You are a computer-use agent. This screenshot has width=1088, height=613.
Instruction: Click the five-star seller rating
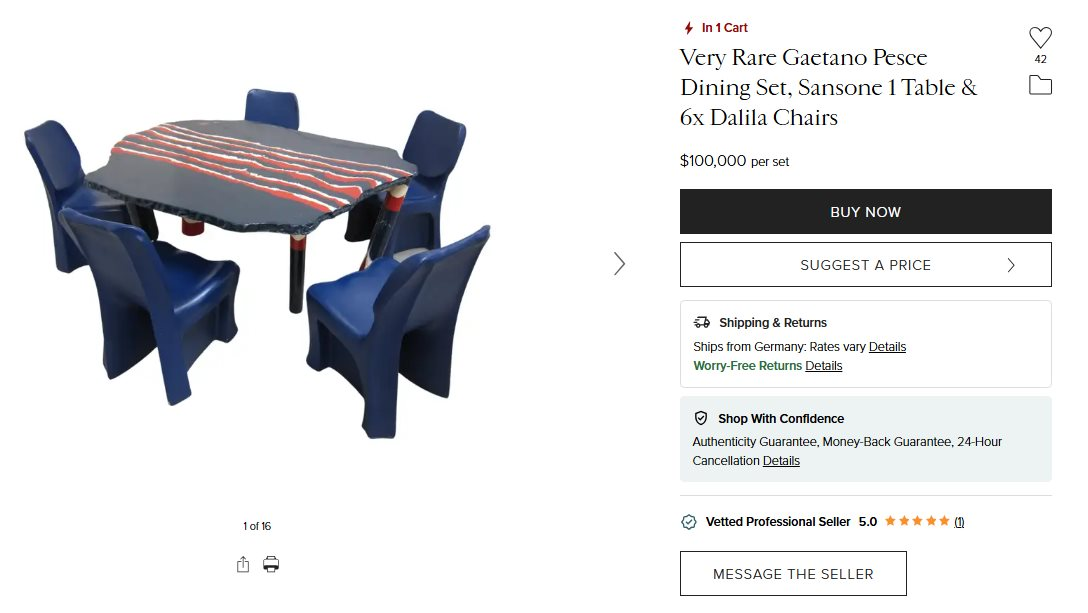917,521
